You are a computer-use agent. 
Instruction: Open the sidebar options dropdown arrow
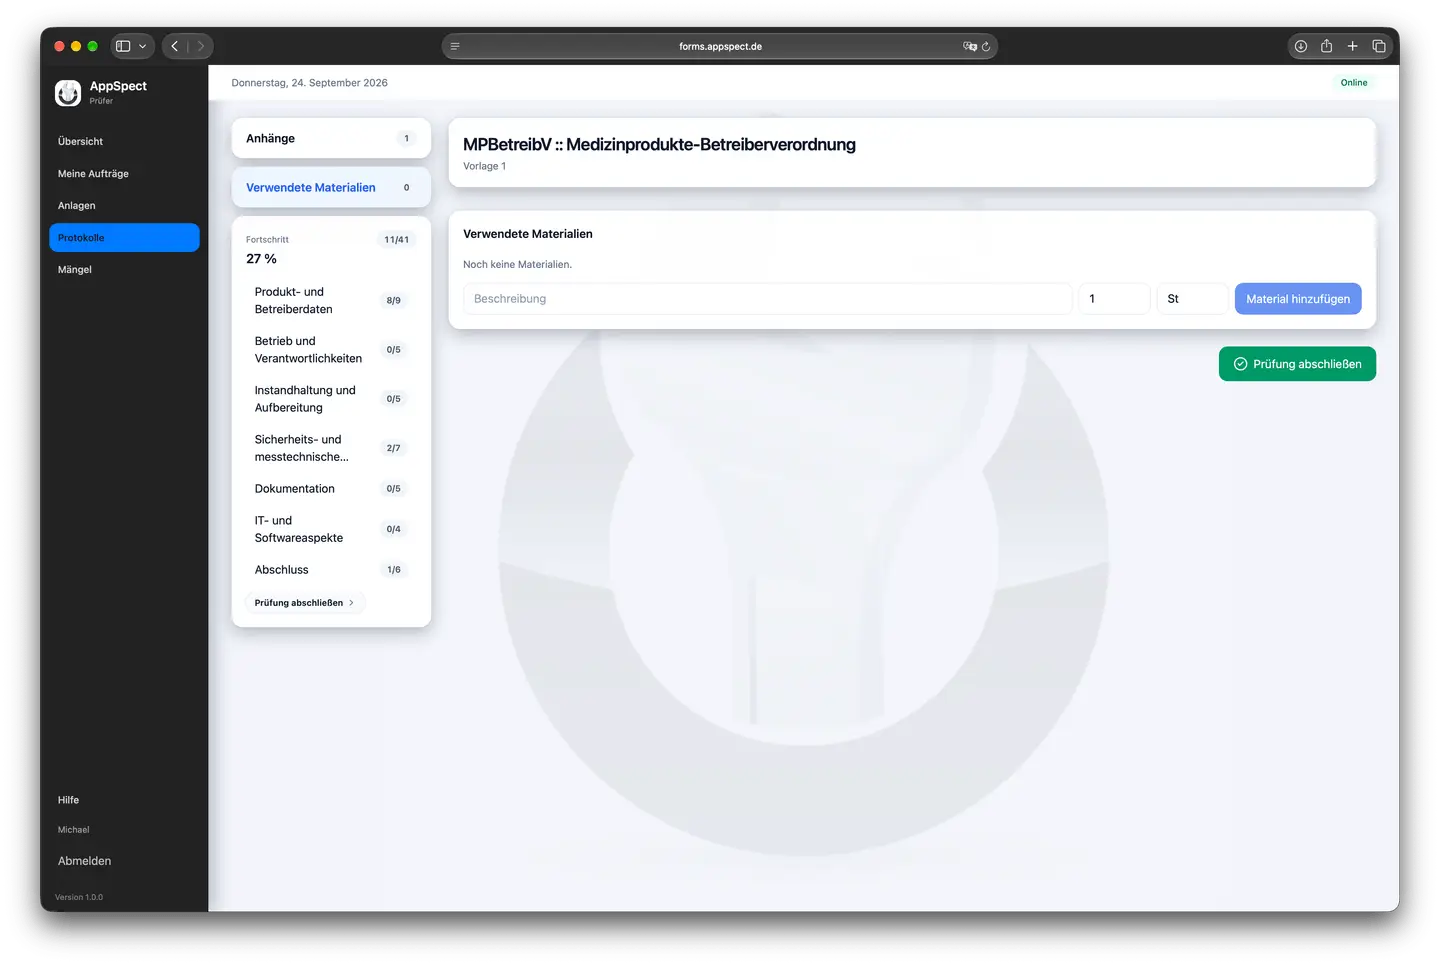click(x=143, y=46)
